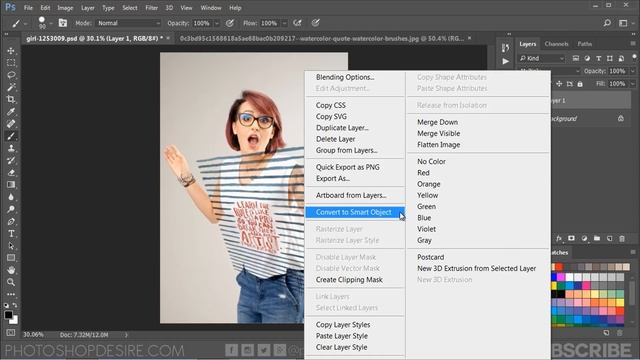Enable airbrush-style build-up
The width and height of the screenshot is (640, 360).
point(298,23)
